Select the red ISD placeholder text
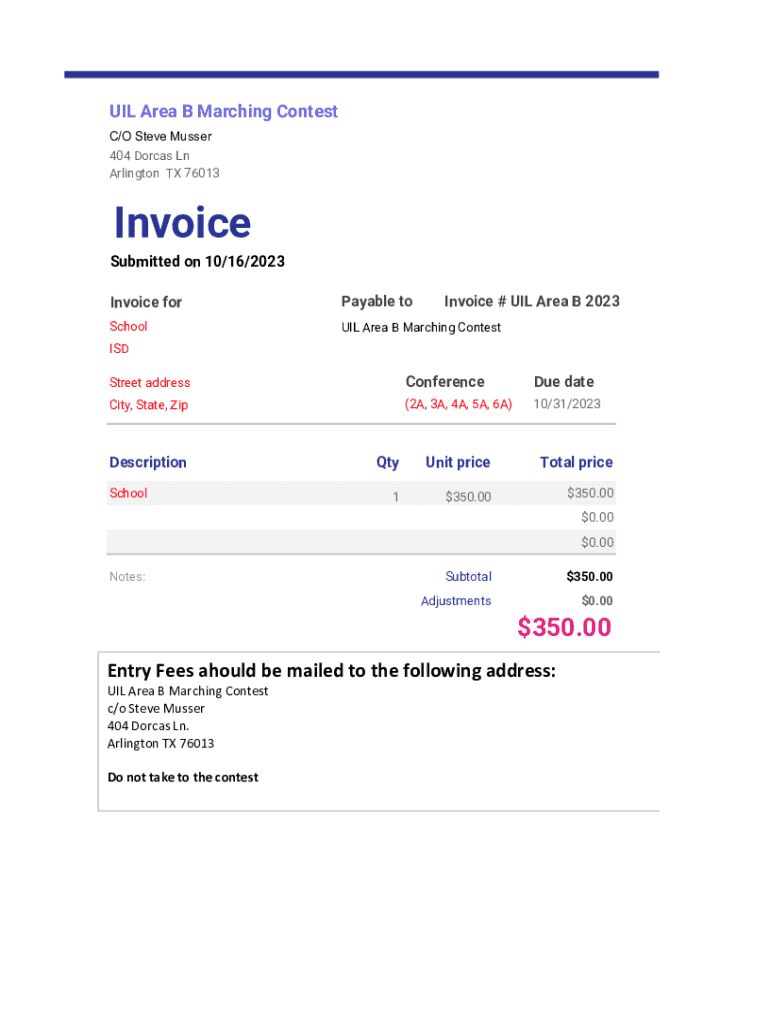 (x=119, y=349)
